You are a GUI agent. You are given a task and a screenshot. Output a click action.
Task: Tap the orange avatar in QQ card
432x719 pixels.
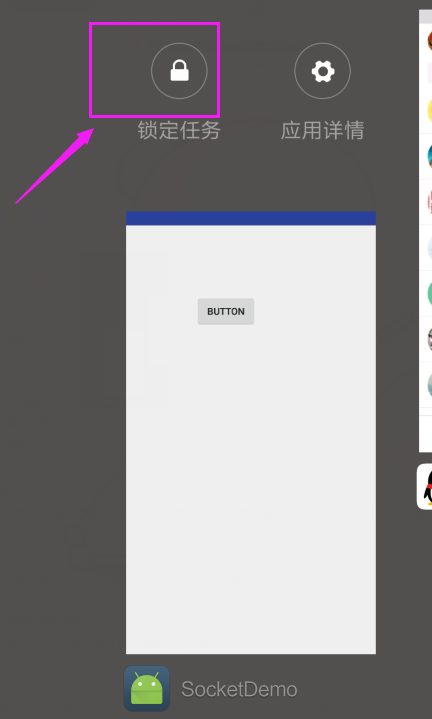click(x=430, y=40)
